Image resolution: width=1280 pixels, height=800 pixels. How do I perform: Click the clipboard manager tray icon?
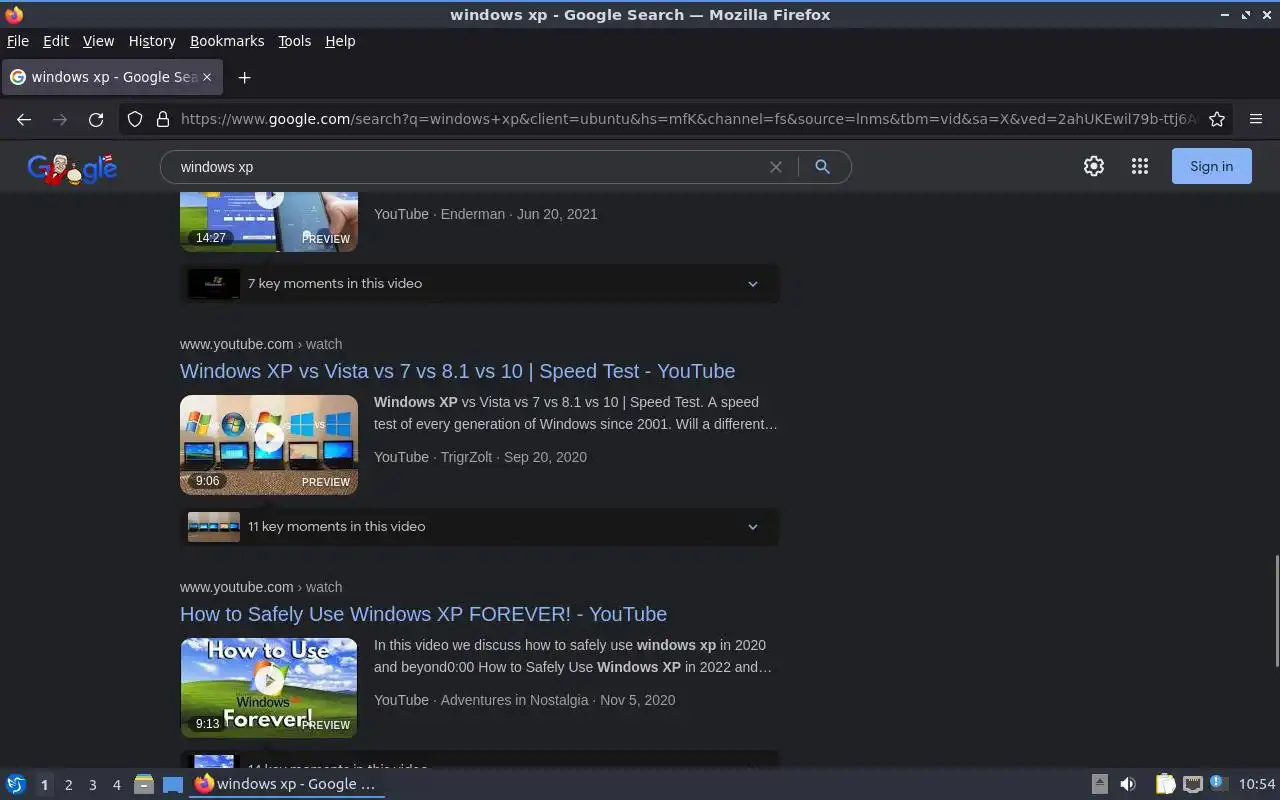pos(1165,784)
